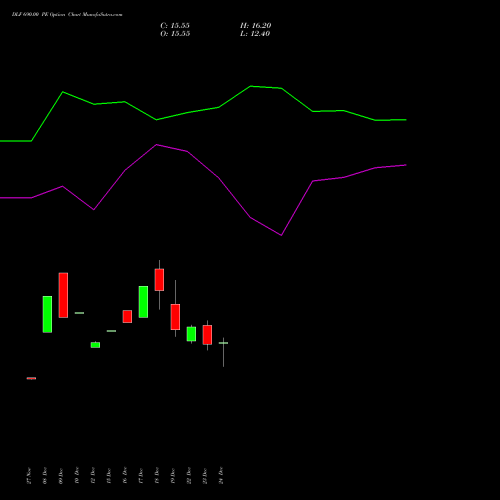Click the highest peak of the green line
Viewport: 500px width, 500px height.
click(251, 86)
